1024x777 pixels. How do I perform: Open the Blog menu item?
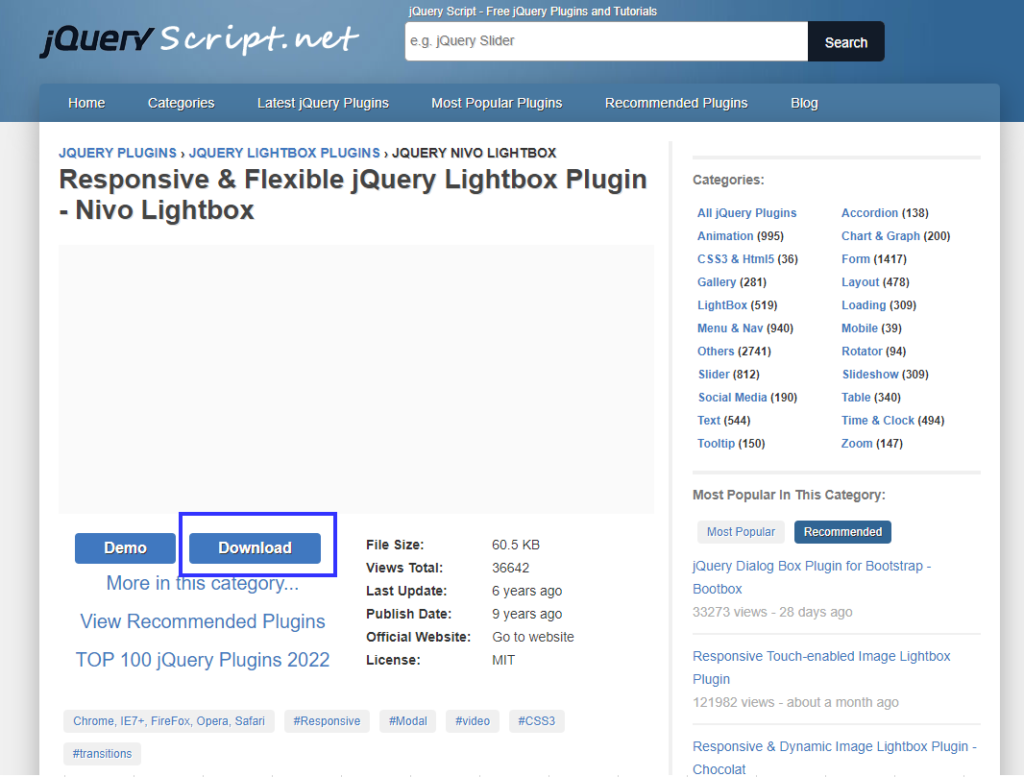tap(803, 103)
